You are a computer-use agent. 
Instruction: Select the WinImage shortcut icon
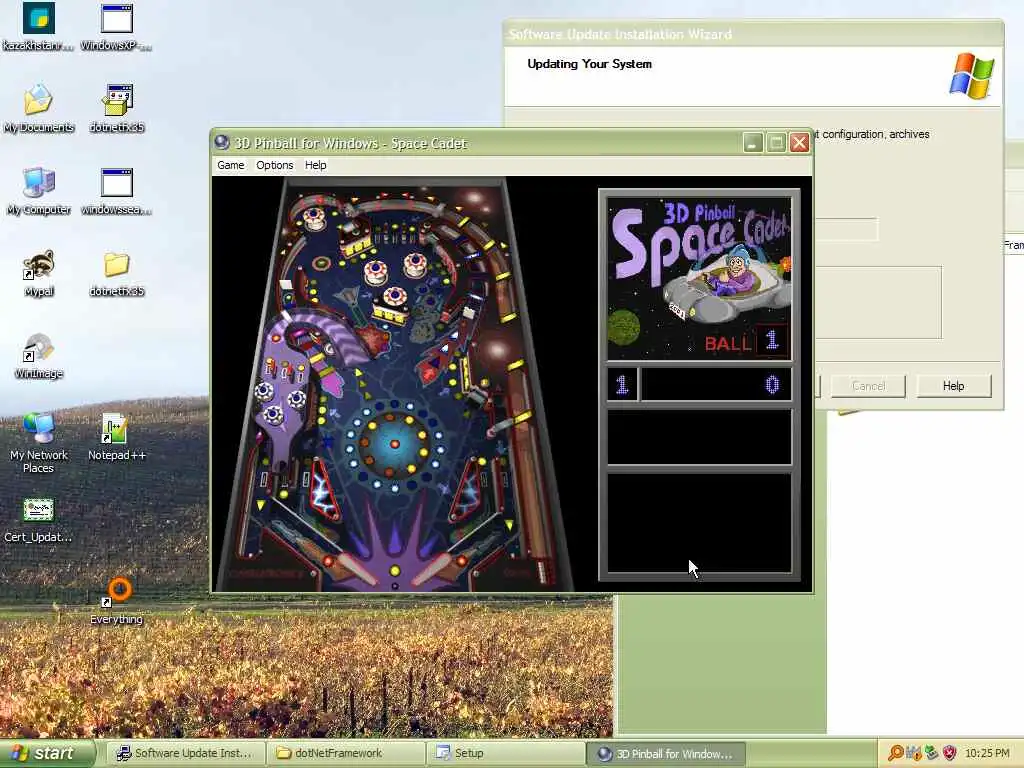pyautogui.click(x=39, y=356)
